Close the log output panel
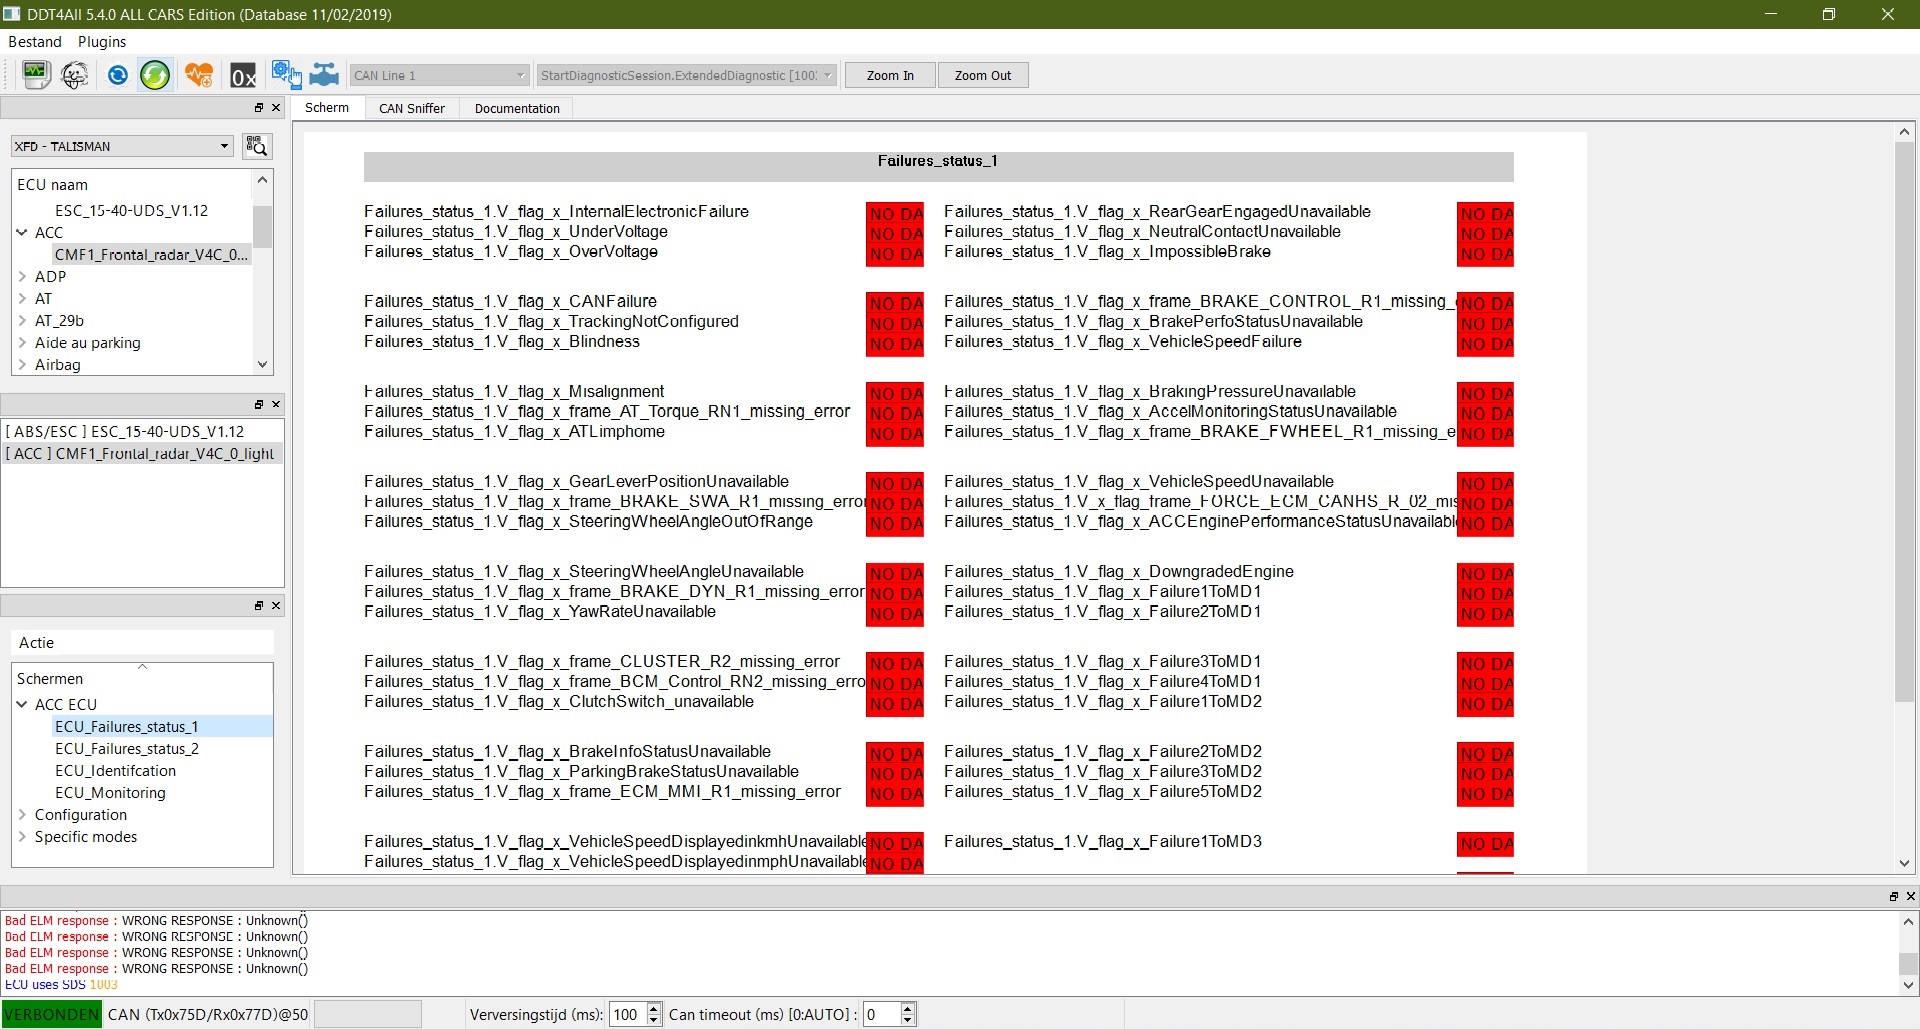 coord(1910,897)
